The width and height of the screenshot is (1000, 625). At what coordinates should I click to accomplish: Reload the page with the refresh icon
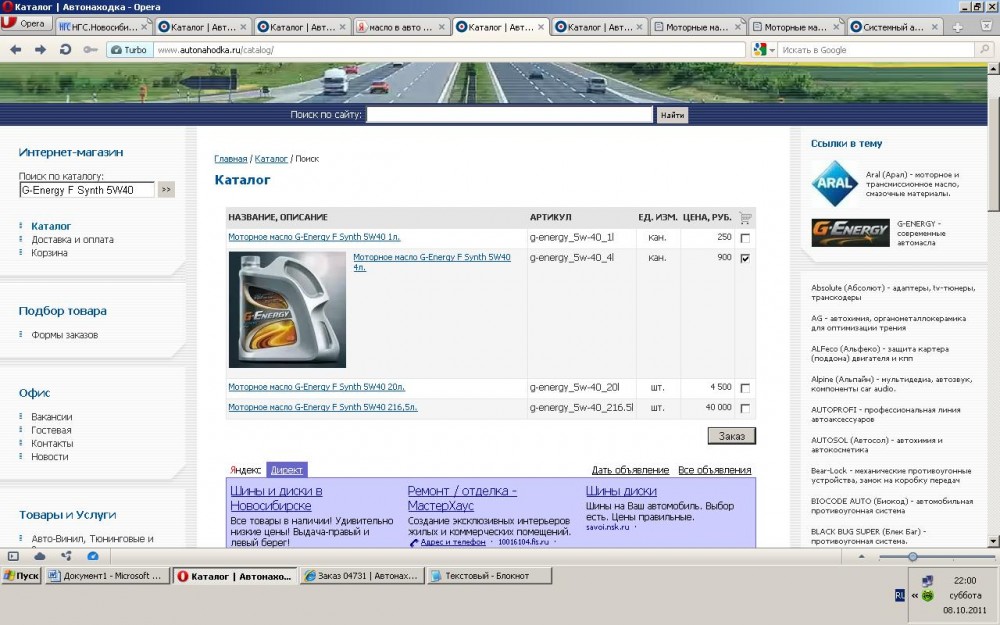(x=65, y=50)
